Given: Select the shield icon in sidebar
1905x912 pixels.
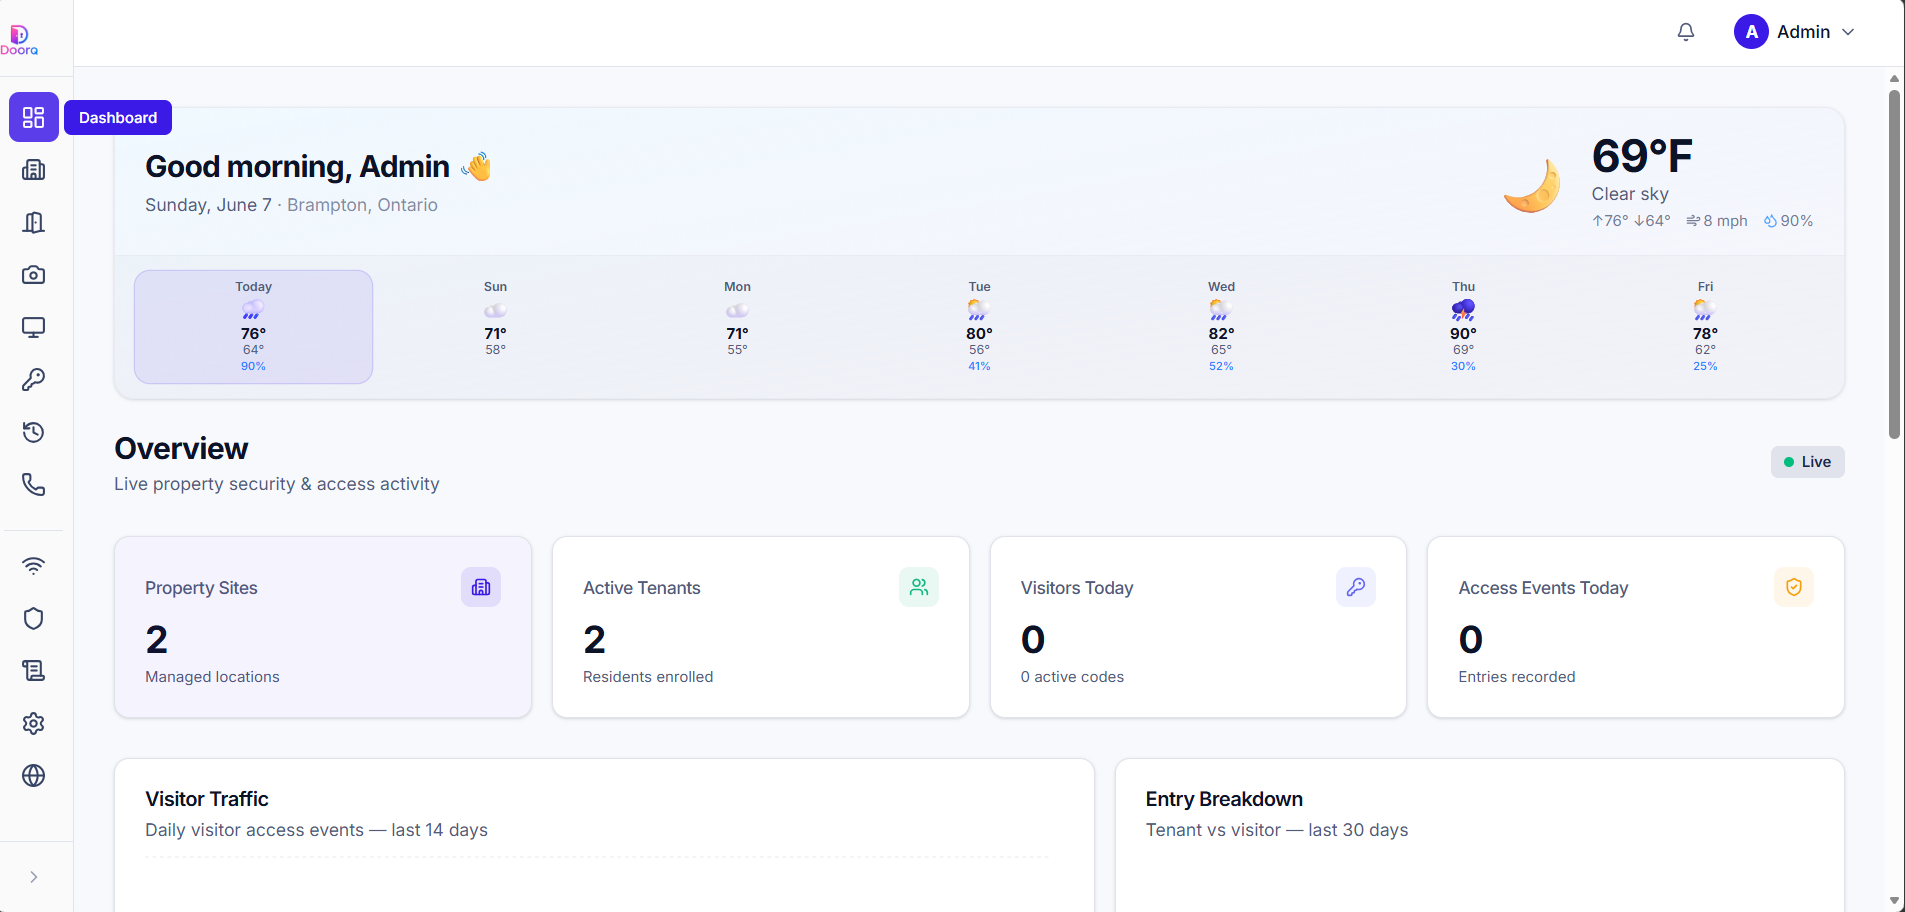Looking at the screenshot, I should click(x=34, y=618).
